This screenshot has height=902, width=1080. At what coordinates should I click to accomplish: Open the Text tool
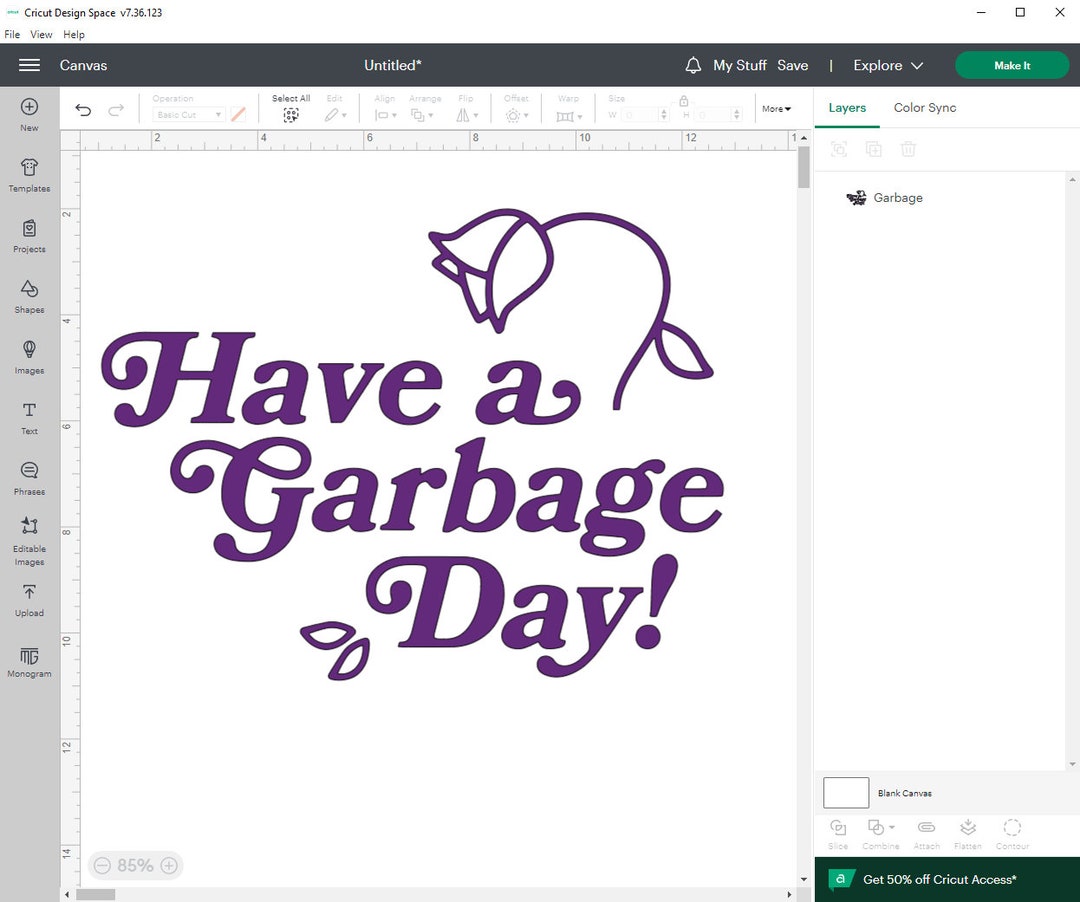(x=29, y=417)
